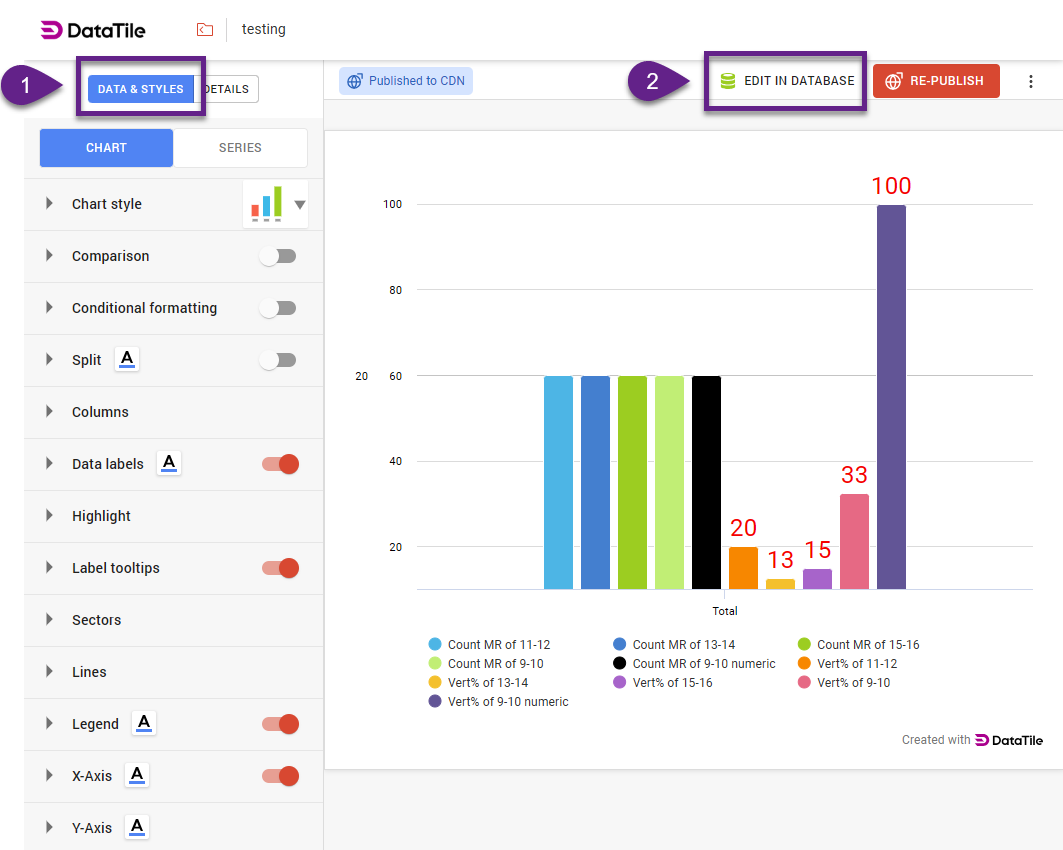Click the EDIT IN DATABASE button
Screen dimensions: 1063x850
[787, 81]
